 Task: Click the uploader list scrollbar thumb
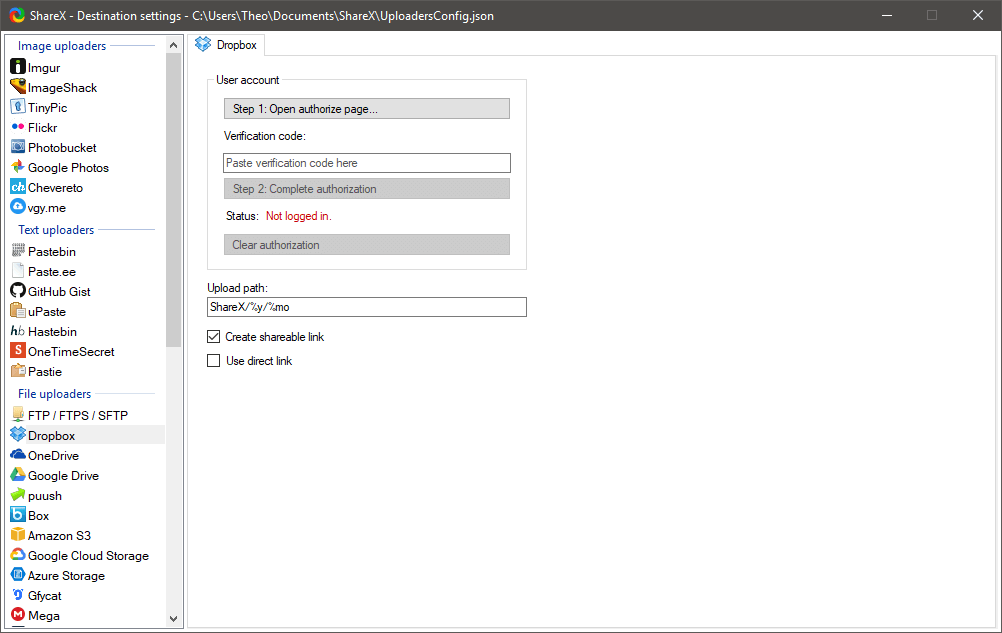[x=173, y=200]
